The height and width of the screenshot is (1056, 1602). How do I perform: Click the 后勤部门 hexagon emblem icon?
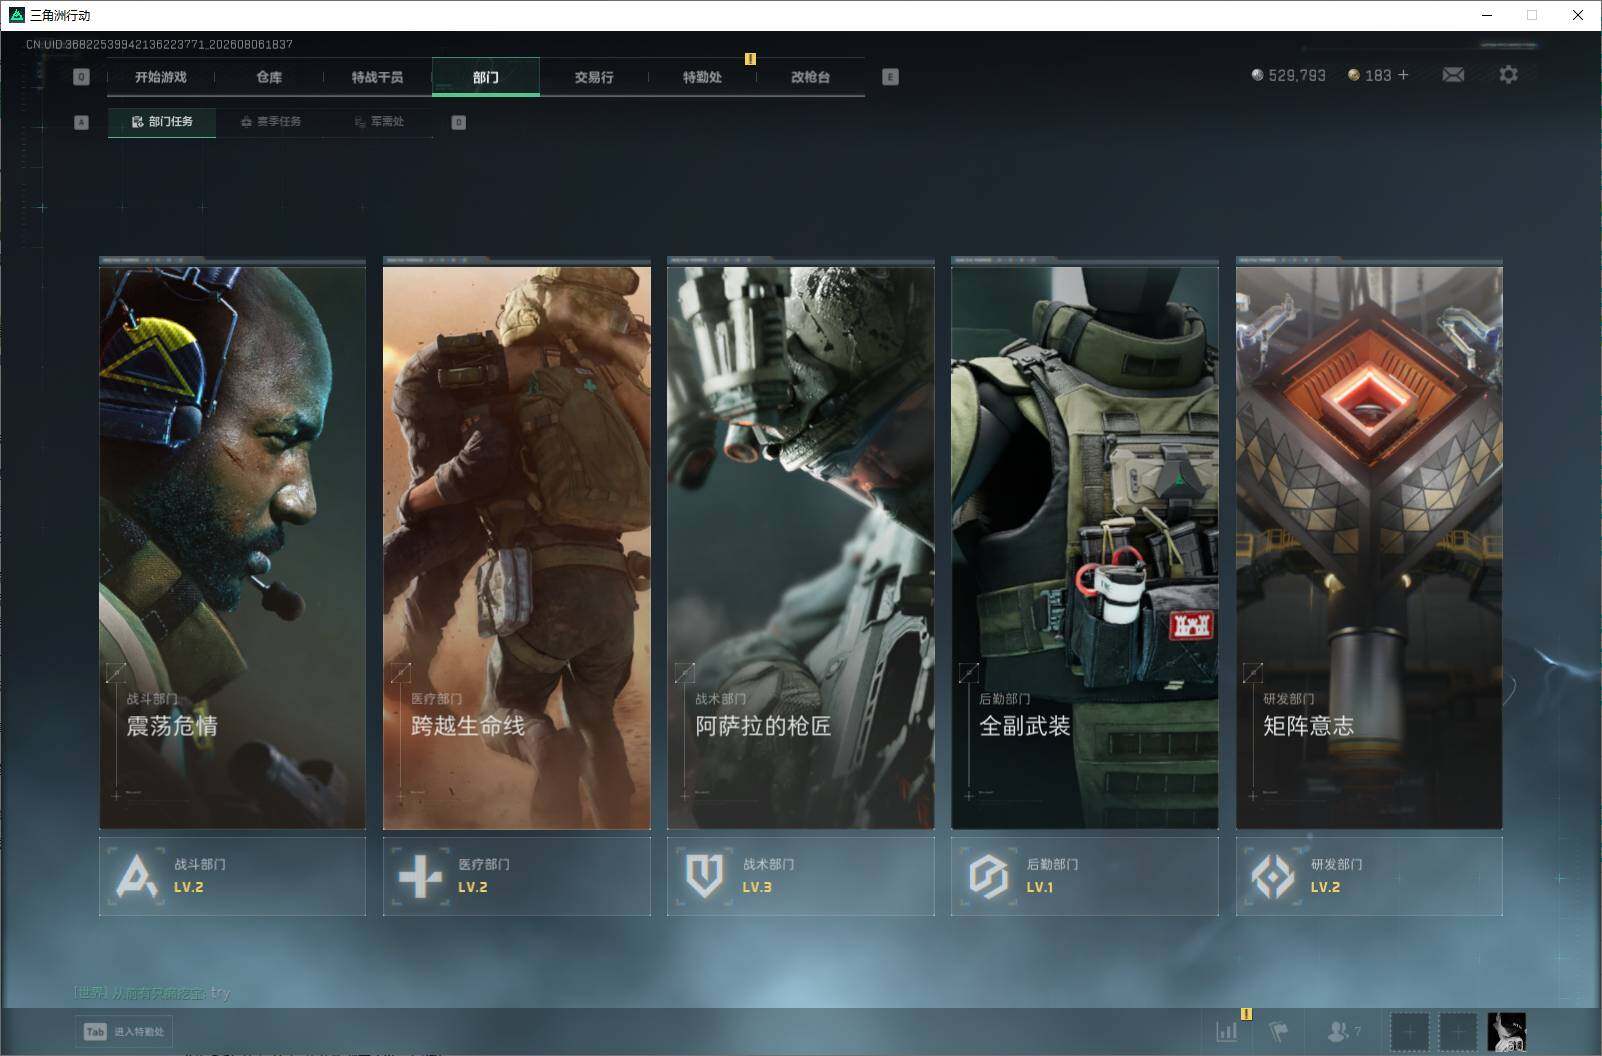pyautogui.click(x=988, y=877)
